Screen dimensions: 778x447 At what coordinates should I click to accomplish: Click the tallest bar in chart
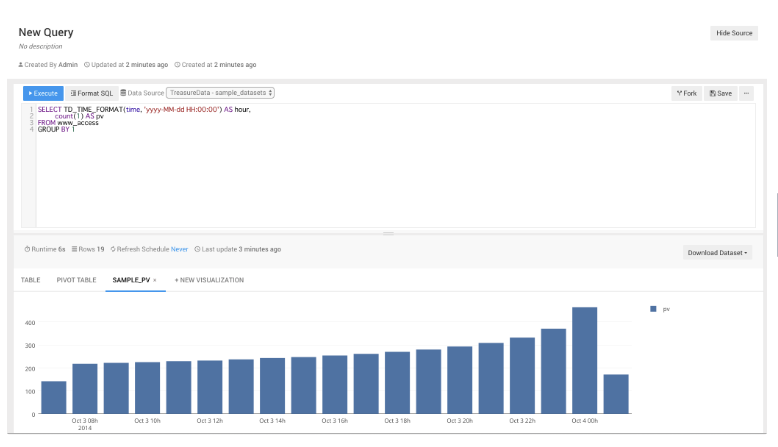click(584, 360)
